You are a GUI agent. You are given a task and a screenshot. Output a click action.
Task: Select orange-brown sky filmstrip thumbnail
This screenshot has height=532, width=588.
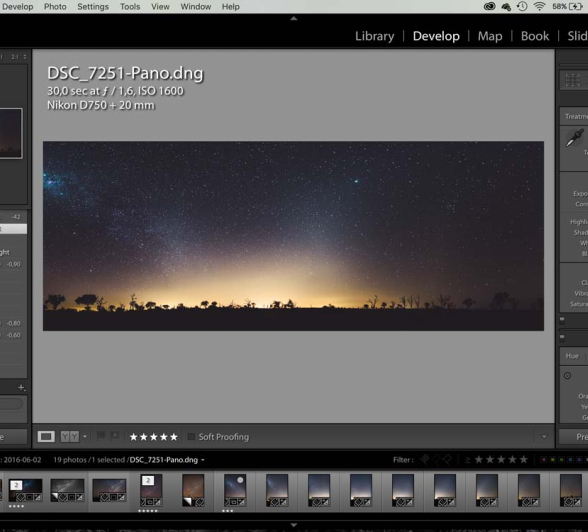coord(193,491)
